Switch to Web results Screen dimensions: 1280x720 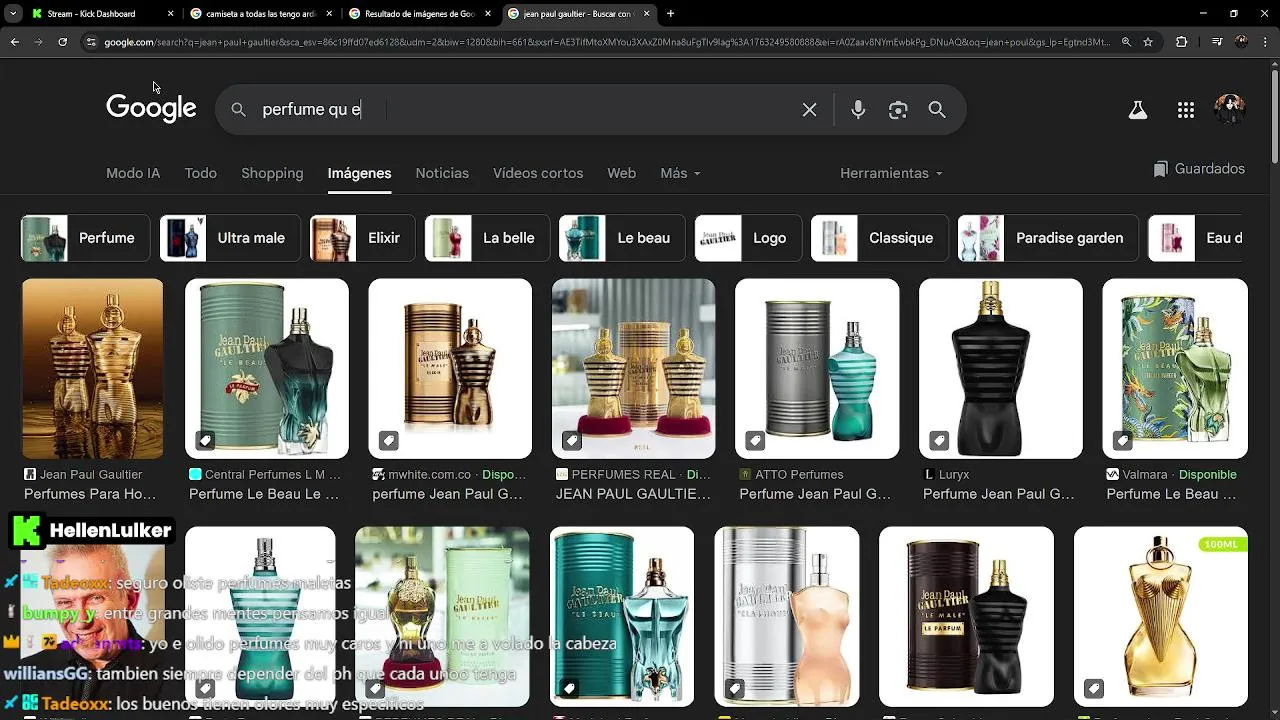621,173
